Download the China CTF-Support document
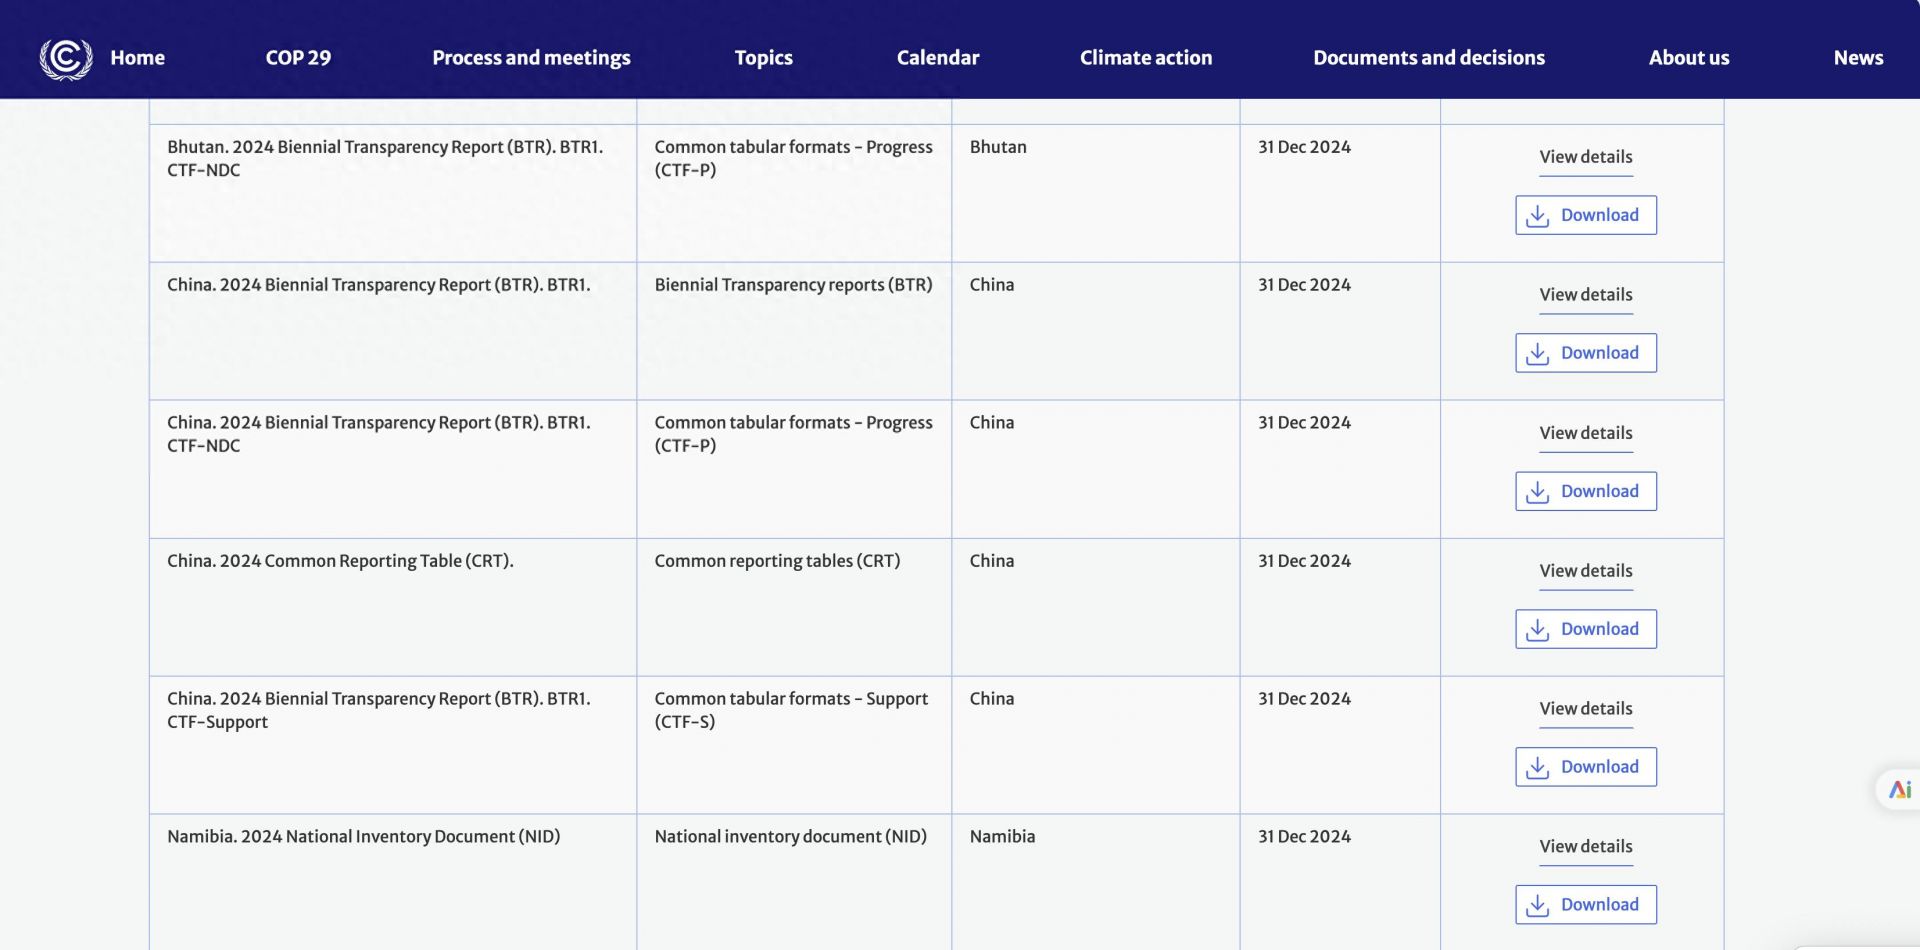 (x=1585, y=767)
